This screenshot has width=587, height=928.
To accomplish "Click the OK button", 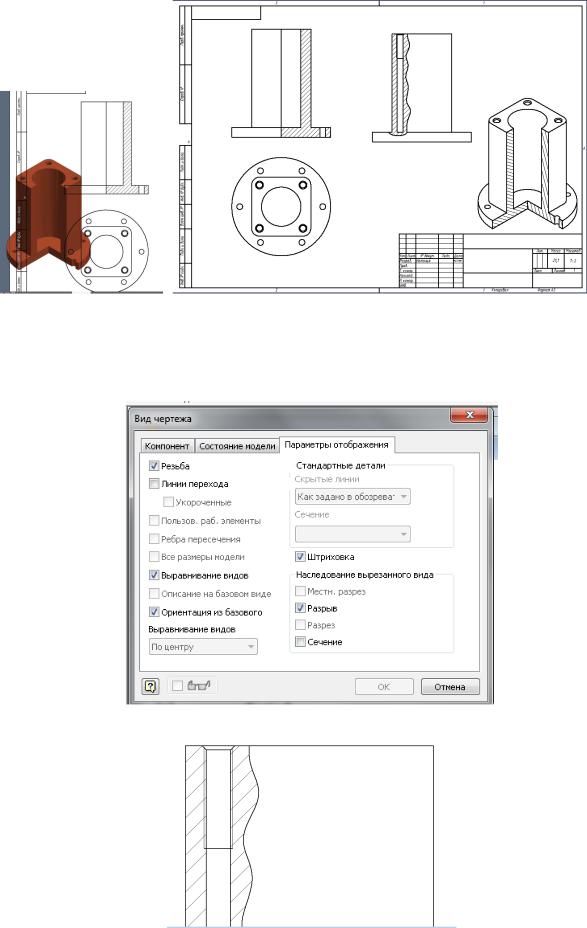I will (383, 687).
